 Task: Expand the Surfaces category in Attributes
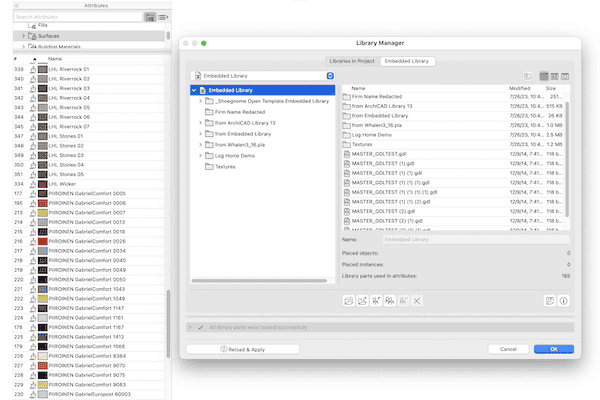click(23, 36)
